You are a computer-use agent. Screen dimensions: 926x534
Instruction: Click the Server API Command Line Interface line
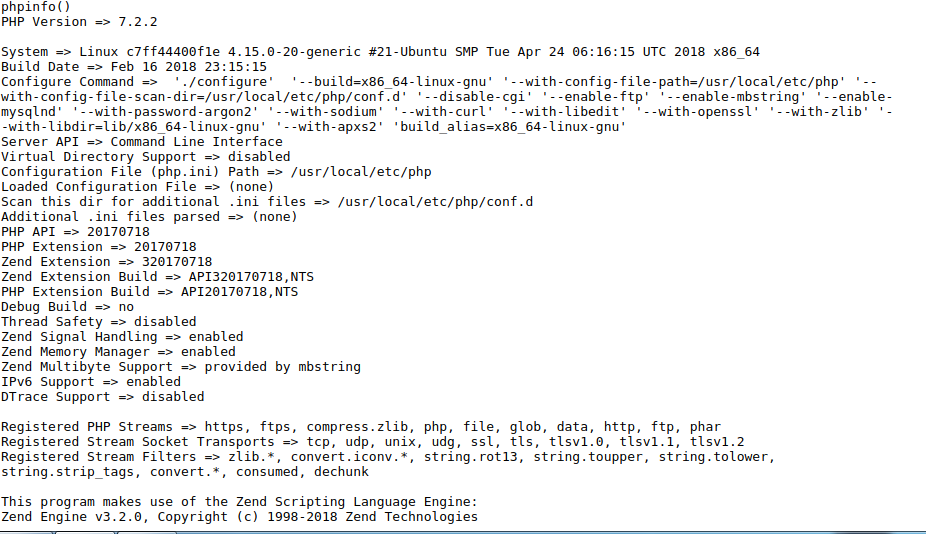click(142, 142)
